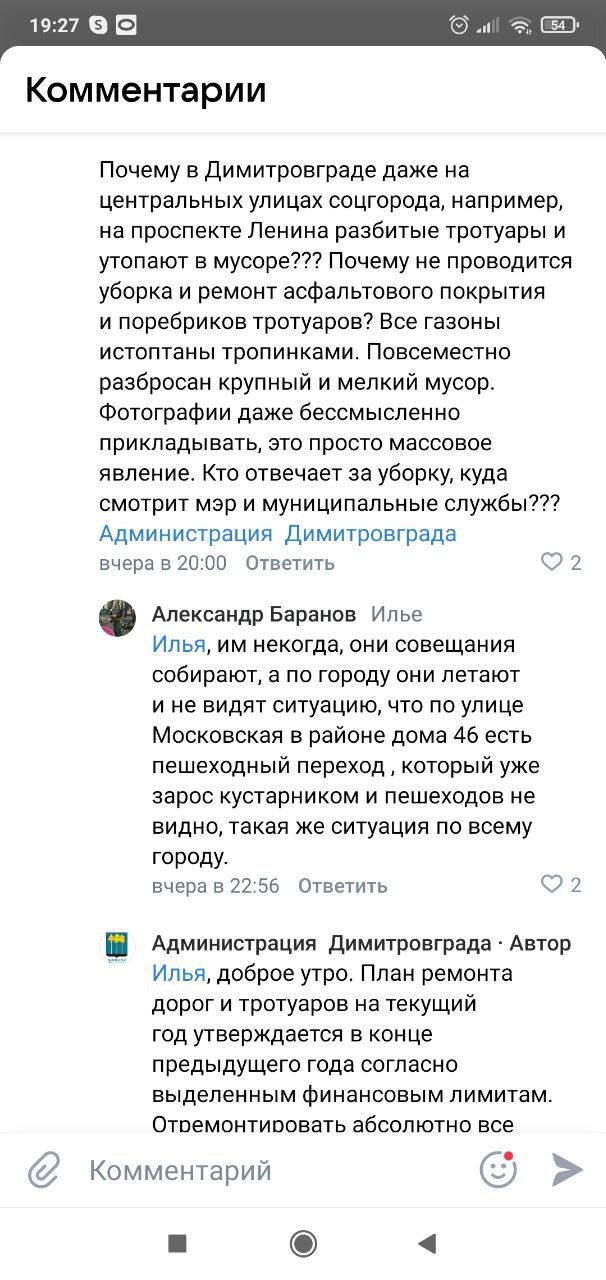Tap the Илья mention in Баранов's reply
Screen dimensions: 606x1280
point(178,644)
